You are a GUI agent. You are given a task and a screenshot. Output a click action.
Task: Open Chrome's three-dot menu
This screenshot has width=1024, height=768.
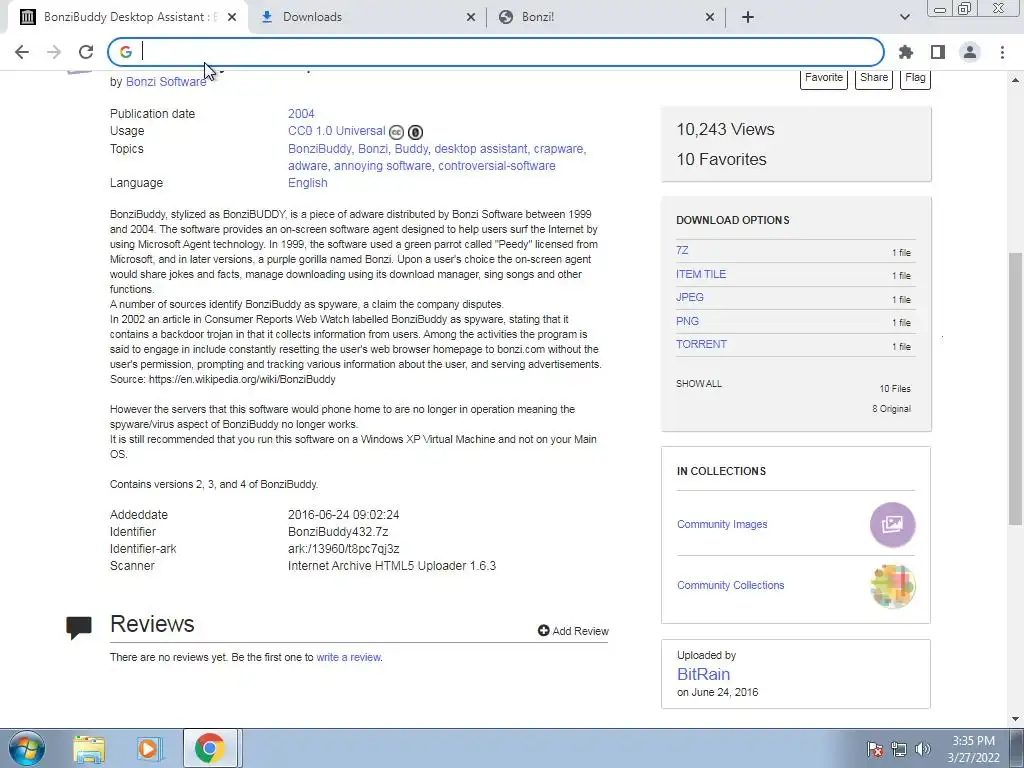click(1002, 52)
